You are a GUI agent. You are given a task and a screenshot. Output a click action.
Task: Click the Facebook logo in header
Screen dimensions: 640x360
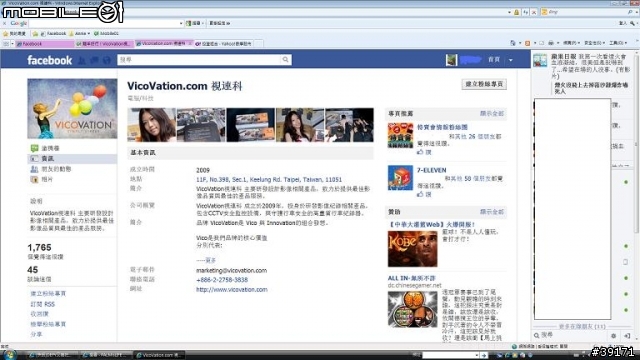[49, 60]
